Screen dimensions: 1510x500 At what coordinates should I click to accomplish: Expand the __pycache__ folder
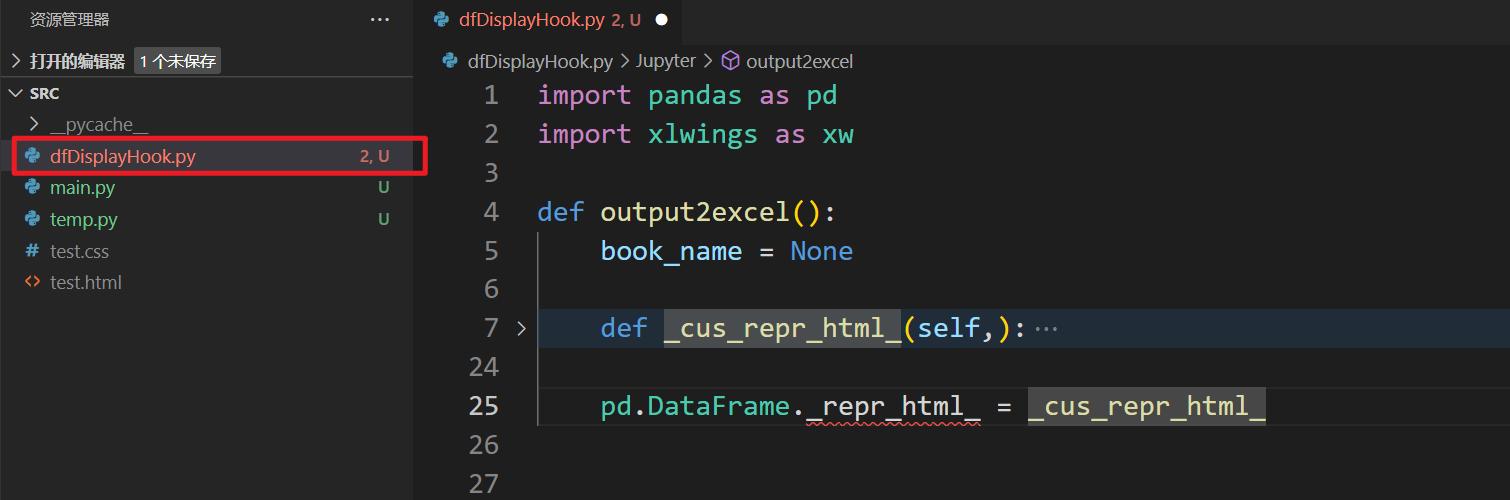point(33,124)
